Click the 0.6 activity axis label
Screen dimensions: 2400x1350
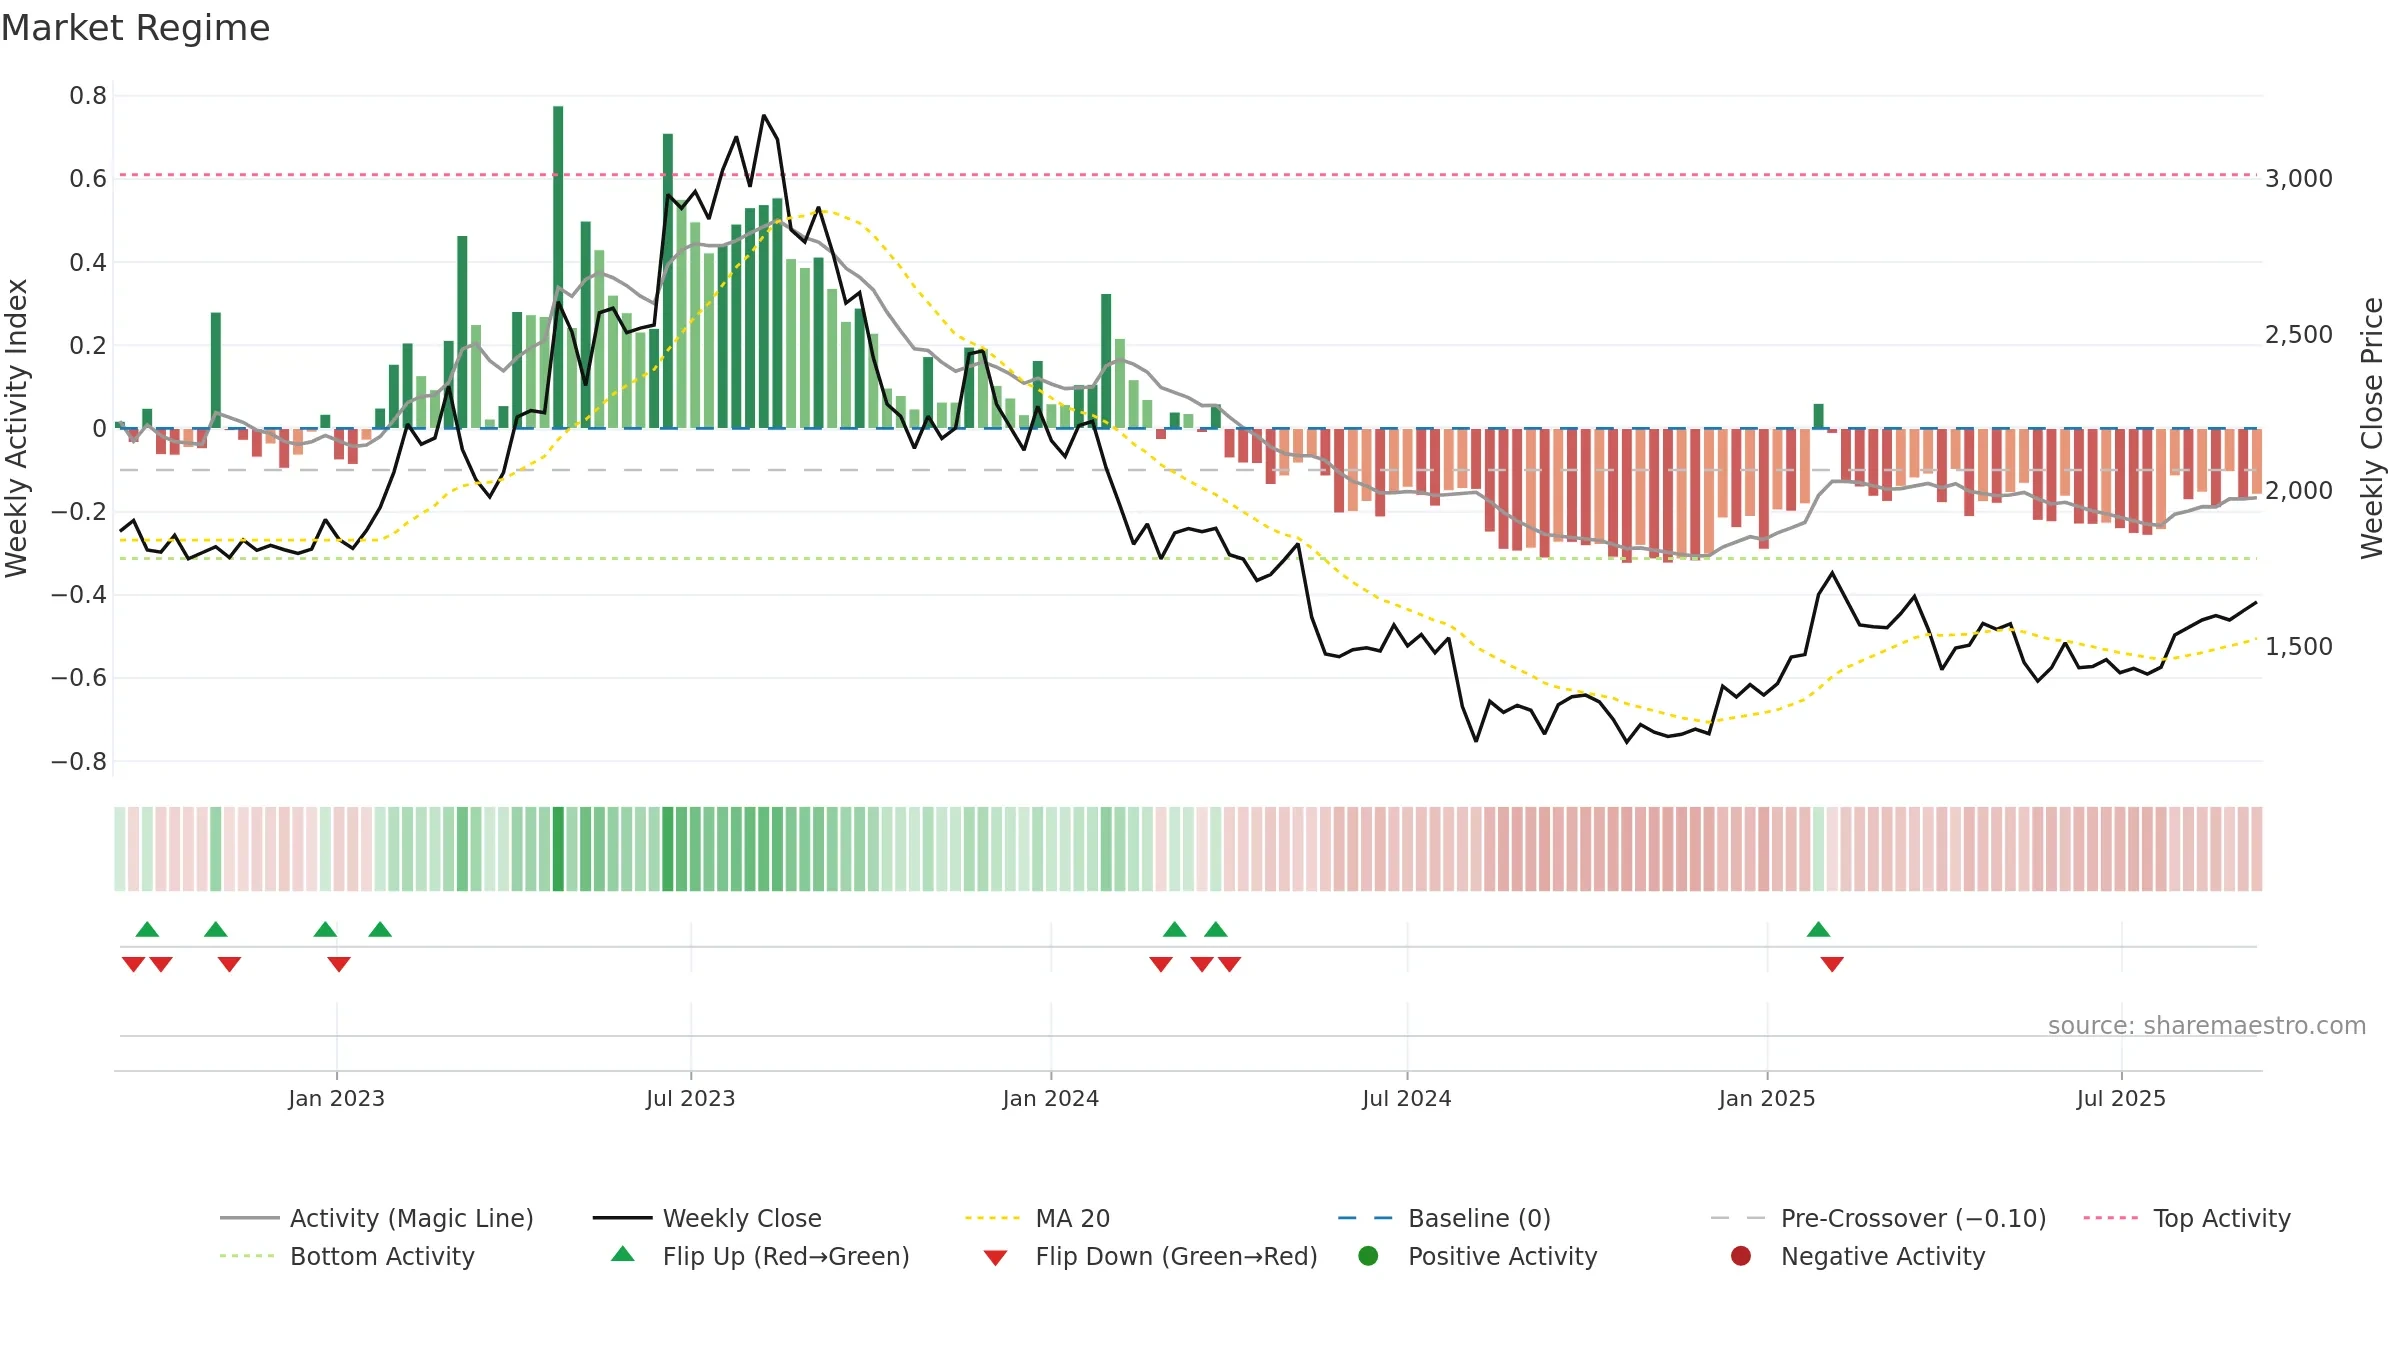click(88, 178)
